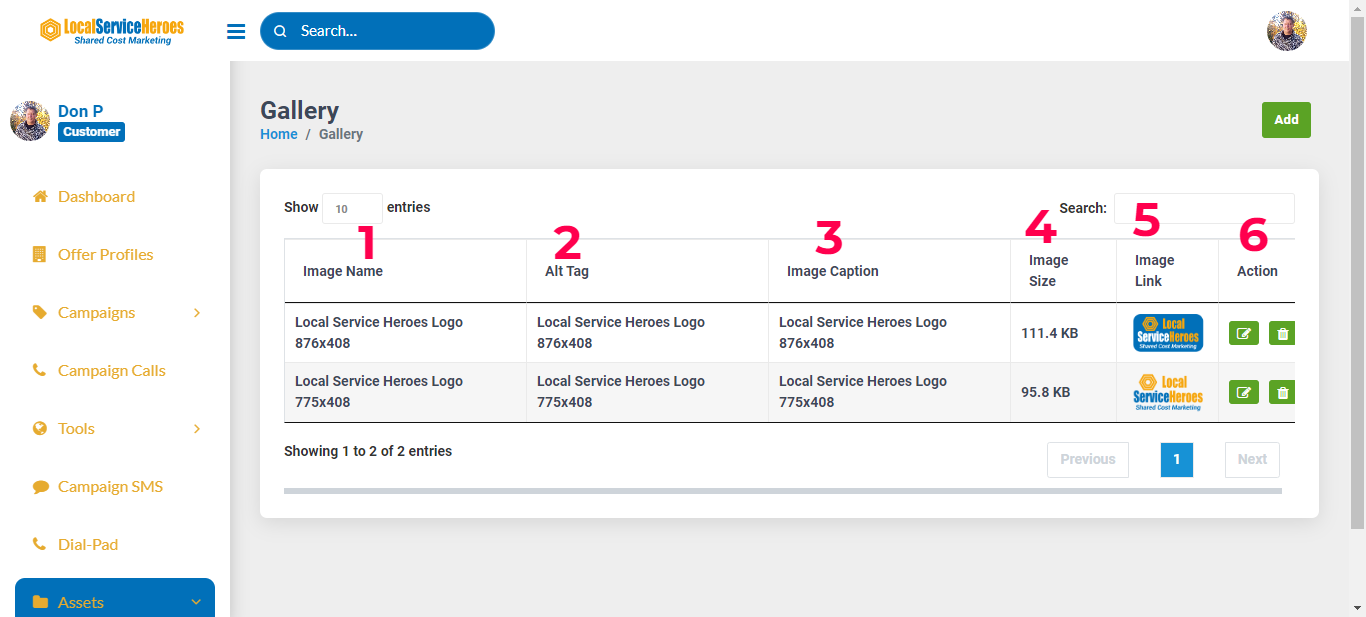The image size is (1366, 617).
Task: Click the magnifier icon in the search bar
Action: (281, 31)
